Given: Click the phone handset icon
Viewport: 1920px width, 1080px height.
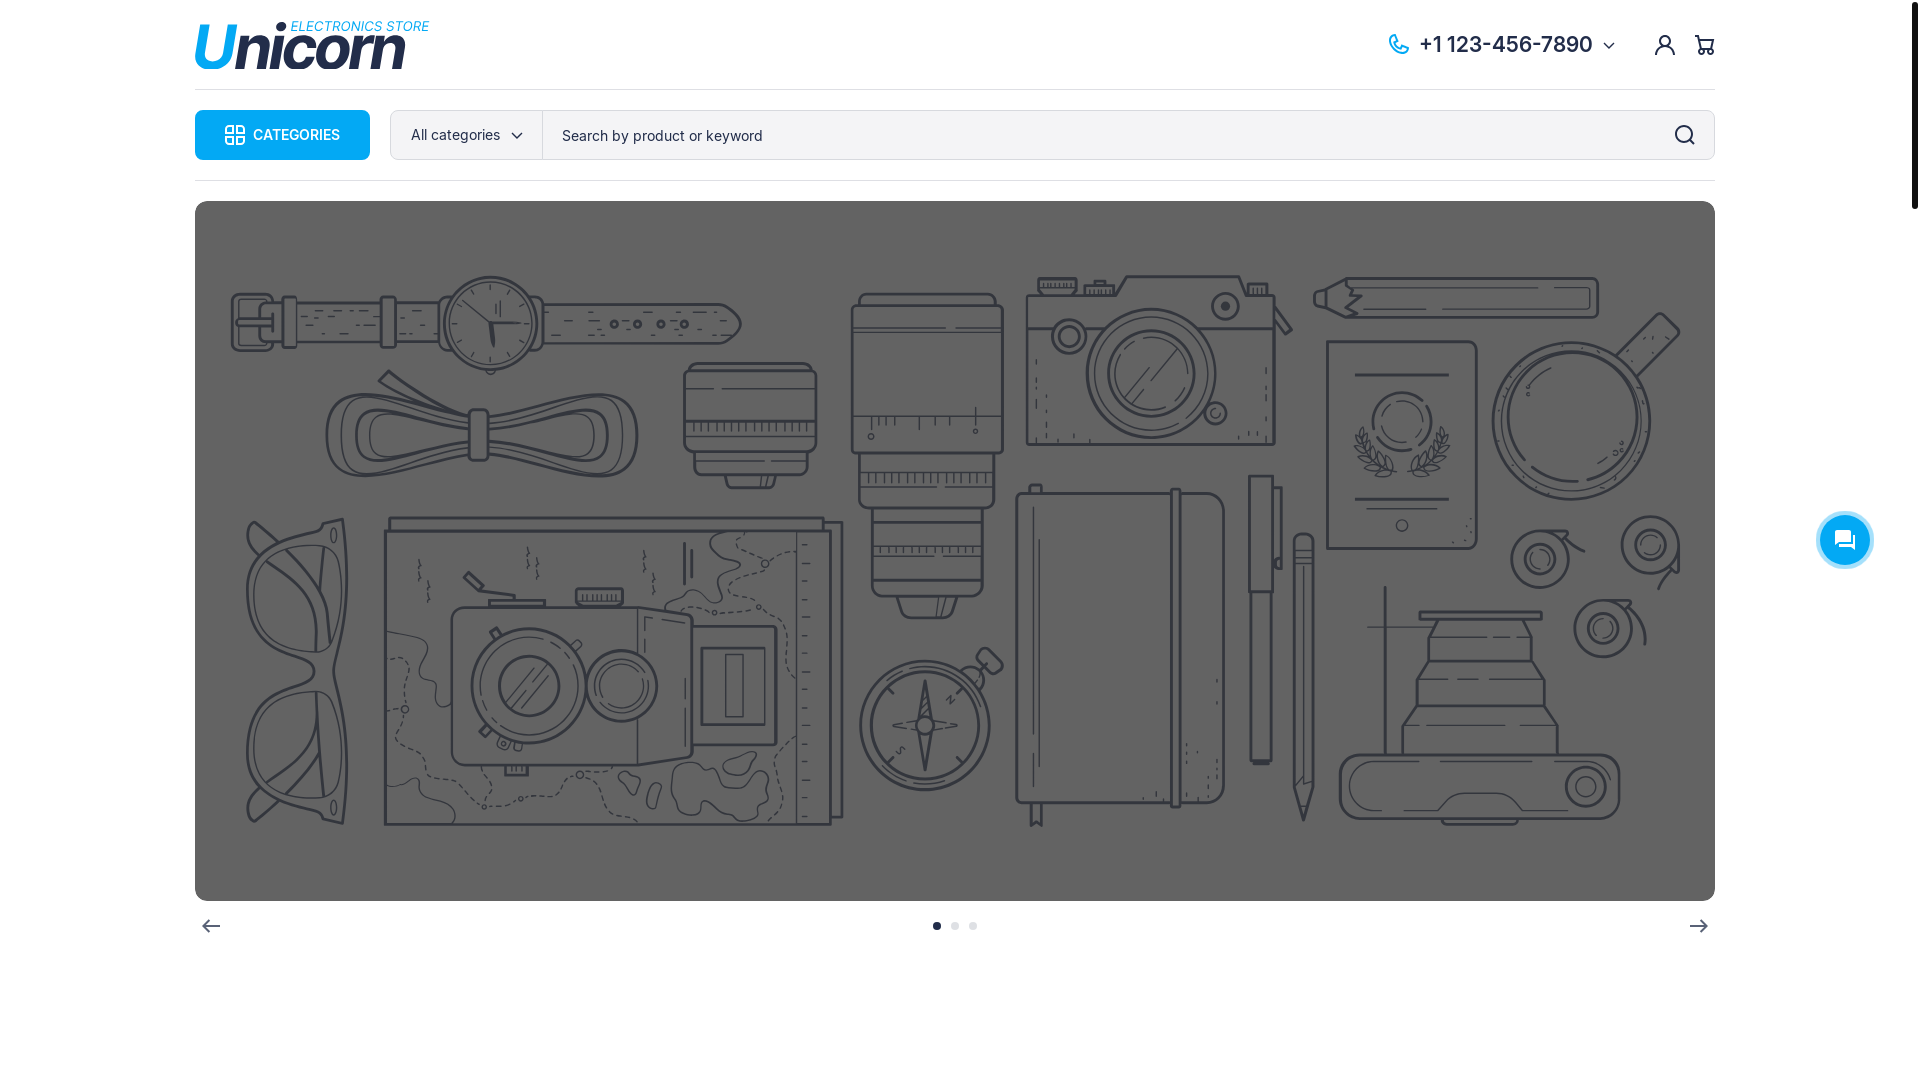Looking at the screenshot, I should click(1398, 44).
